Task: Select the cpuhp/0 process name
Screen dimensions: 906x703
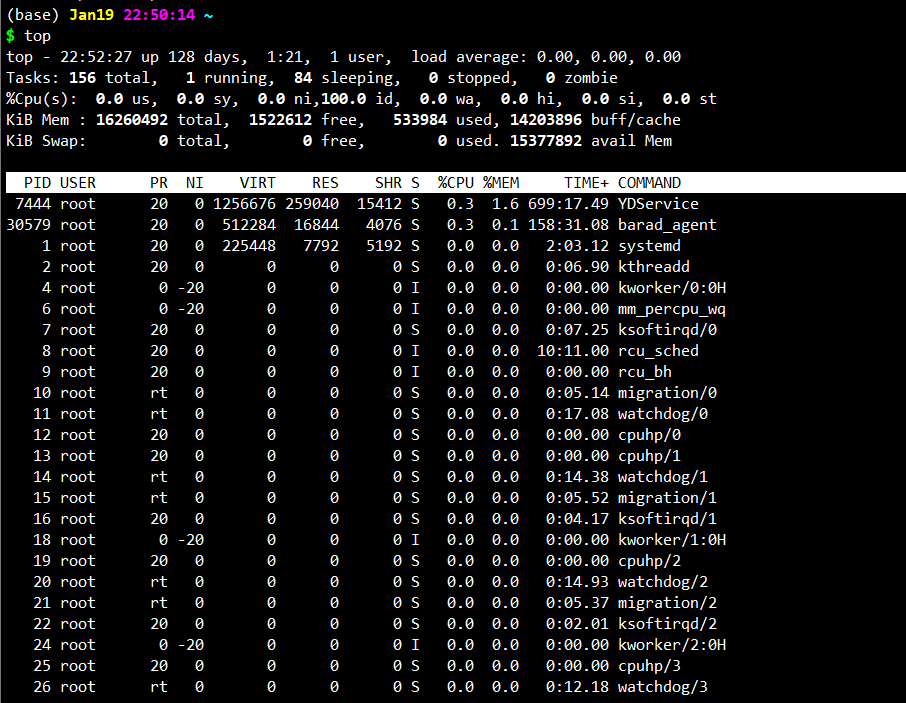Action: 649,435
